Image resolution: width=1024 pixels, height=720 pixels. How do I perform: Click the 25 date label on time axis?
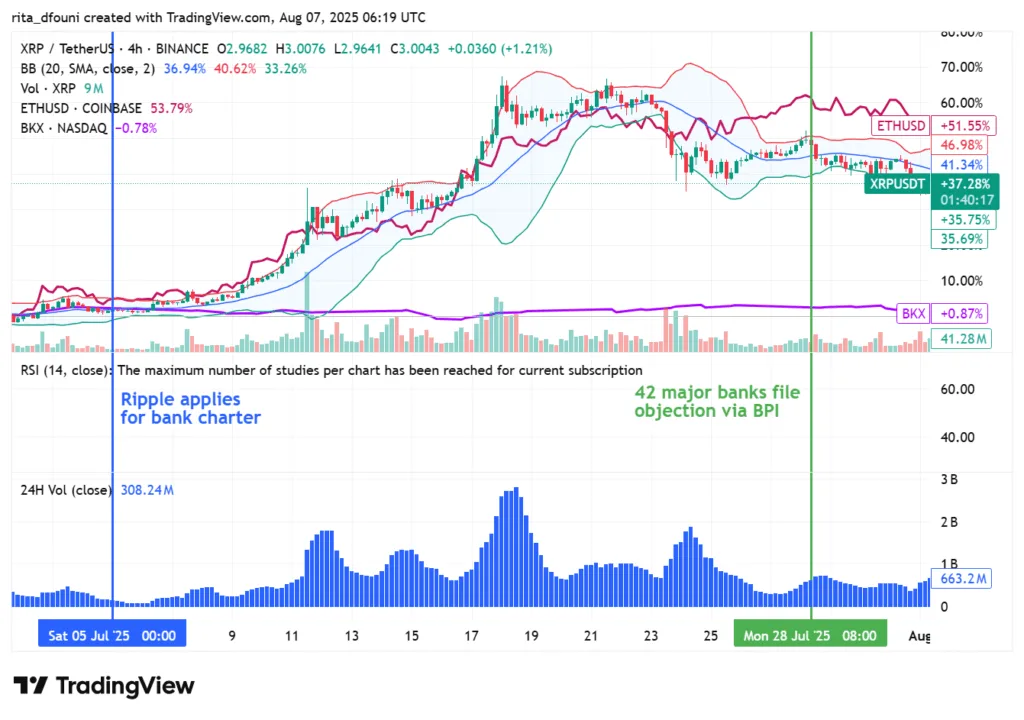click(x=711, y=636)
